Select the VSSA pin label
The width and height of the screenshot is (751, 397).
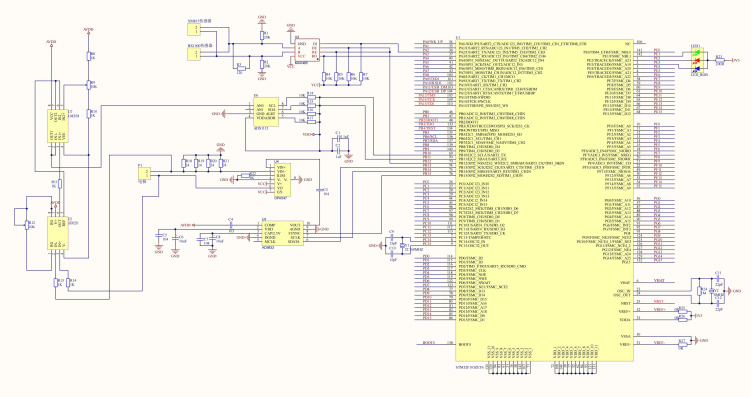pyautogui.click(x=626, y=336)
